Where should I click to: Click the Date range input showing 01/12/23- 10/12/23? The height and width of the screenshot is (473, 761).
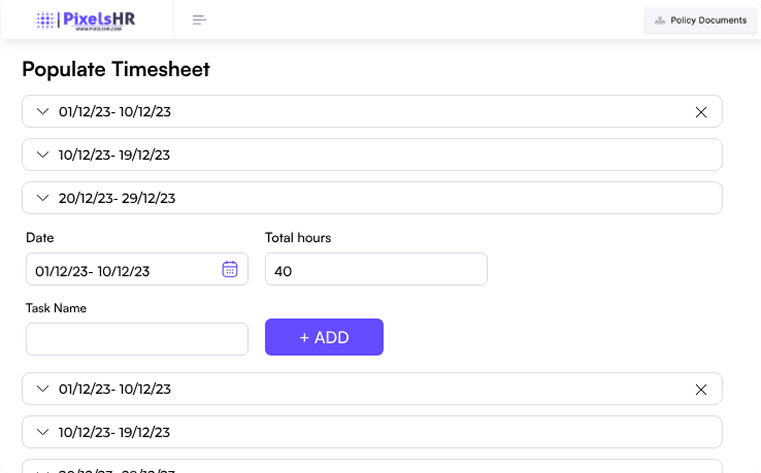pyautogui.click(x=120, y=270)
